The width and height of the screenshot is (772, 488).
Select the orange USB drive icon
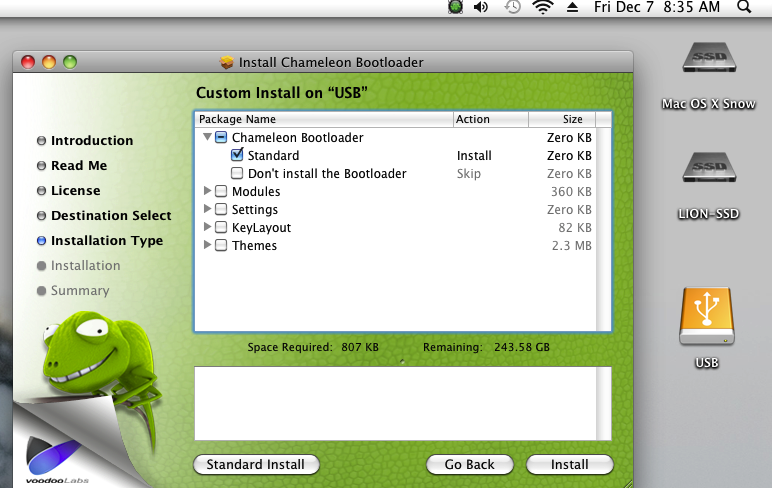(707, 317)
